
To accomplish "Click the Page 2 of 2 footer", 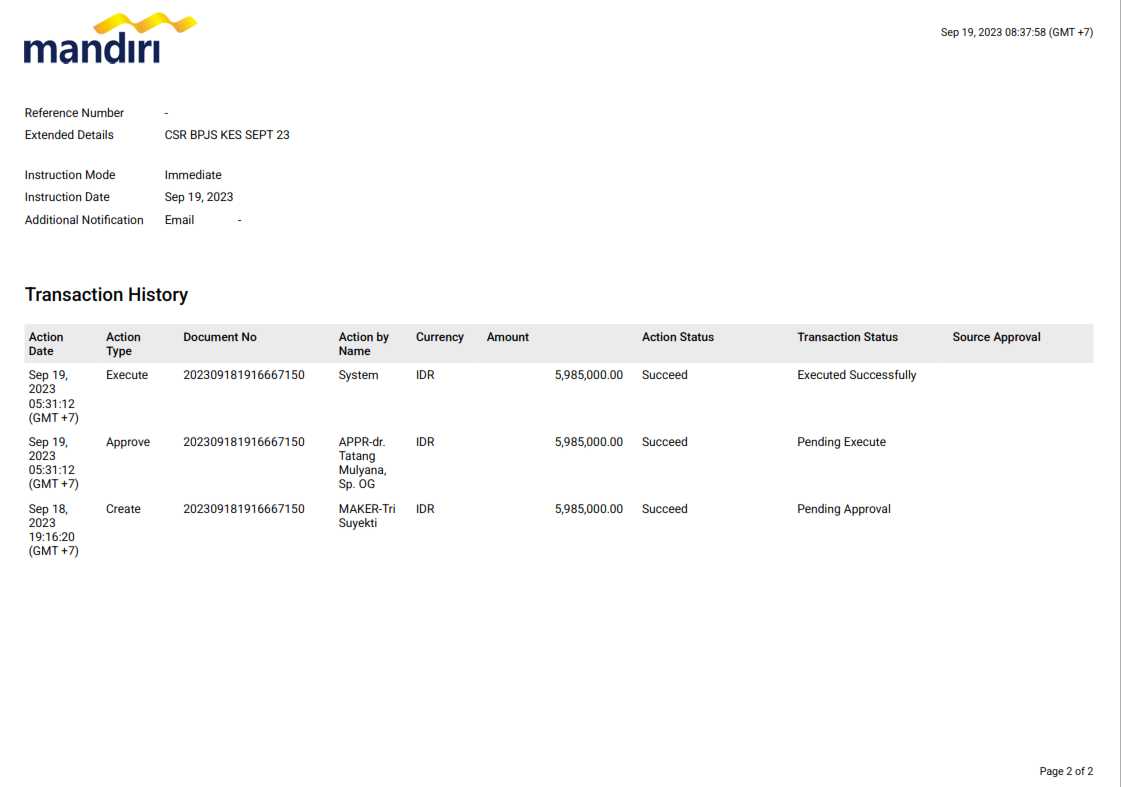I will tap(1066, 772).
